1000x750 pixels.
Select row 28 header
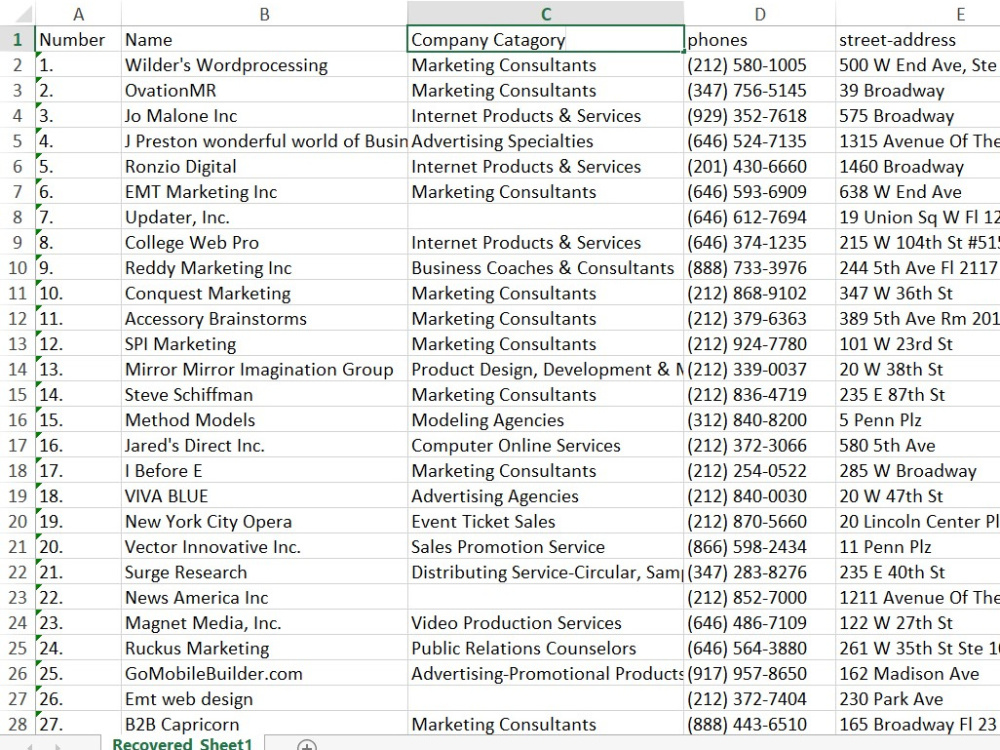(x=17, y=724)
